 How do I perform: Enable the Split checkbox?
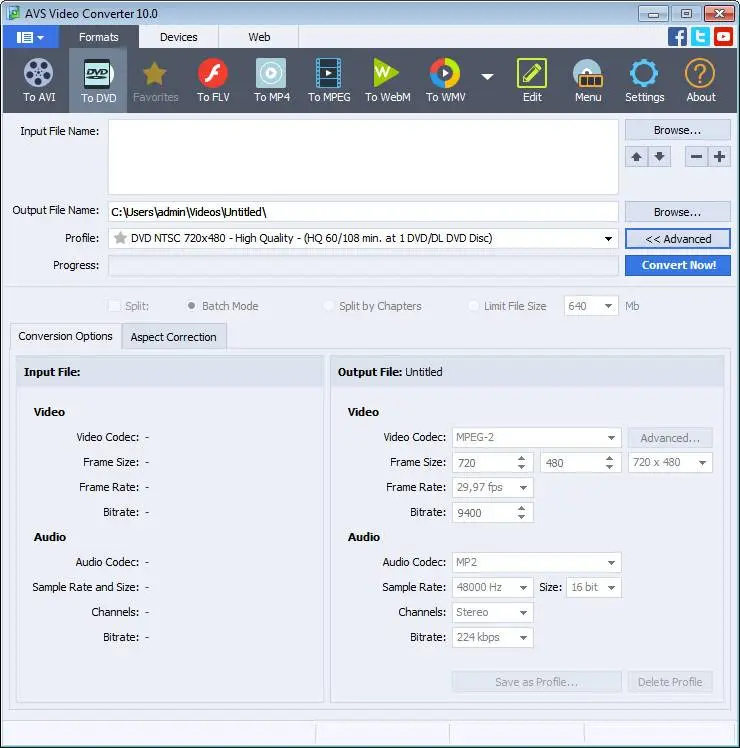pos(115,306)
